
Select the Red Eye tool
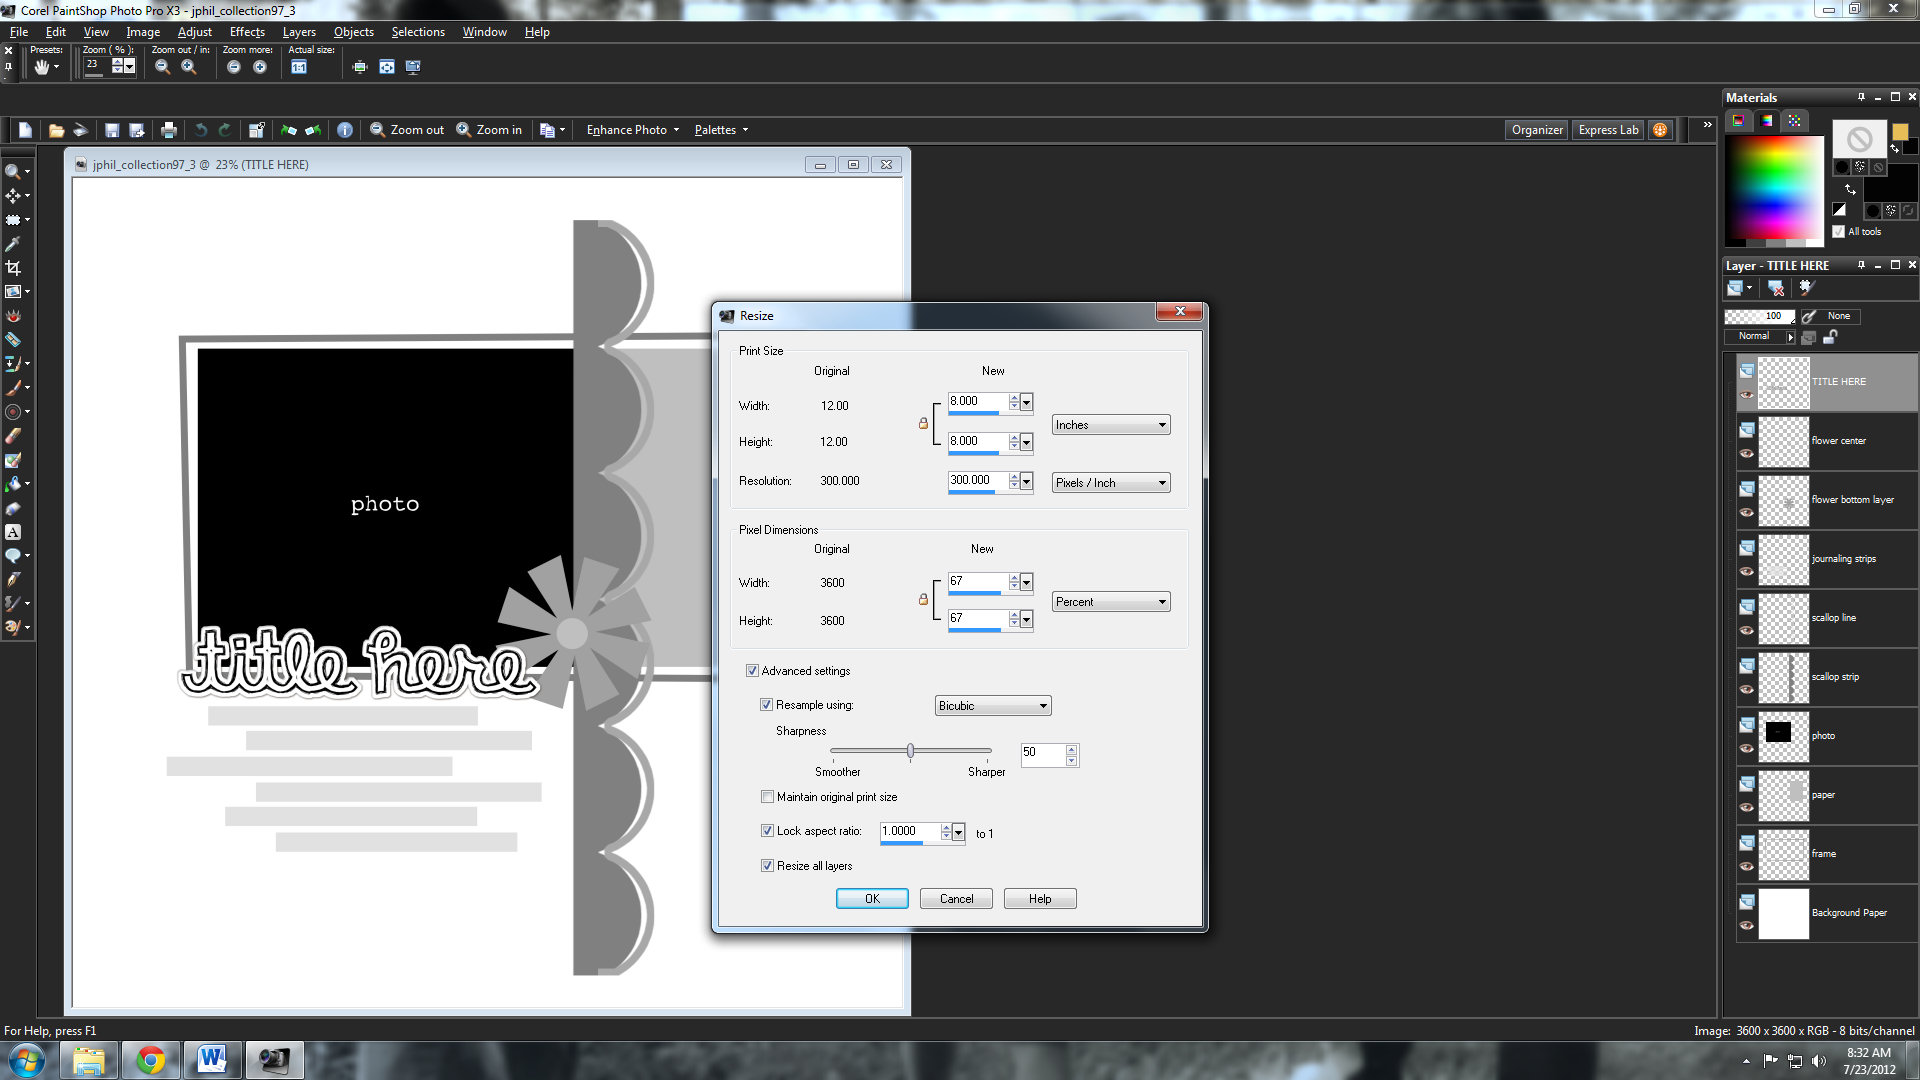[13, 316]
